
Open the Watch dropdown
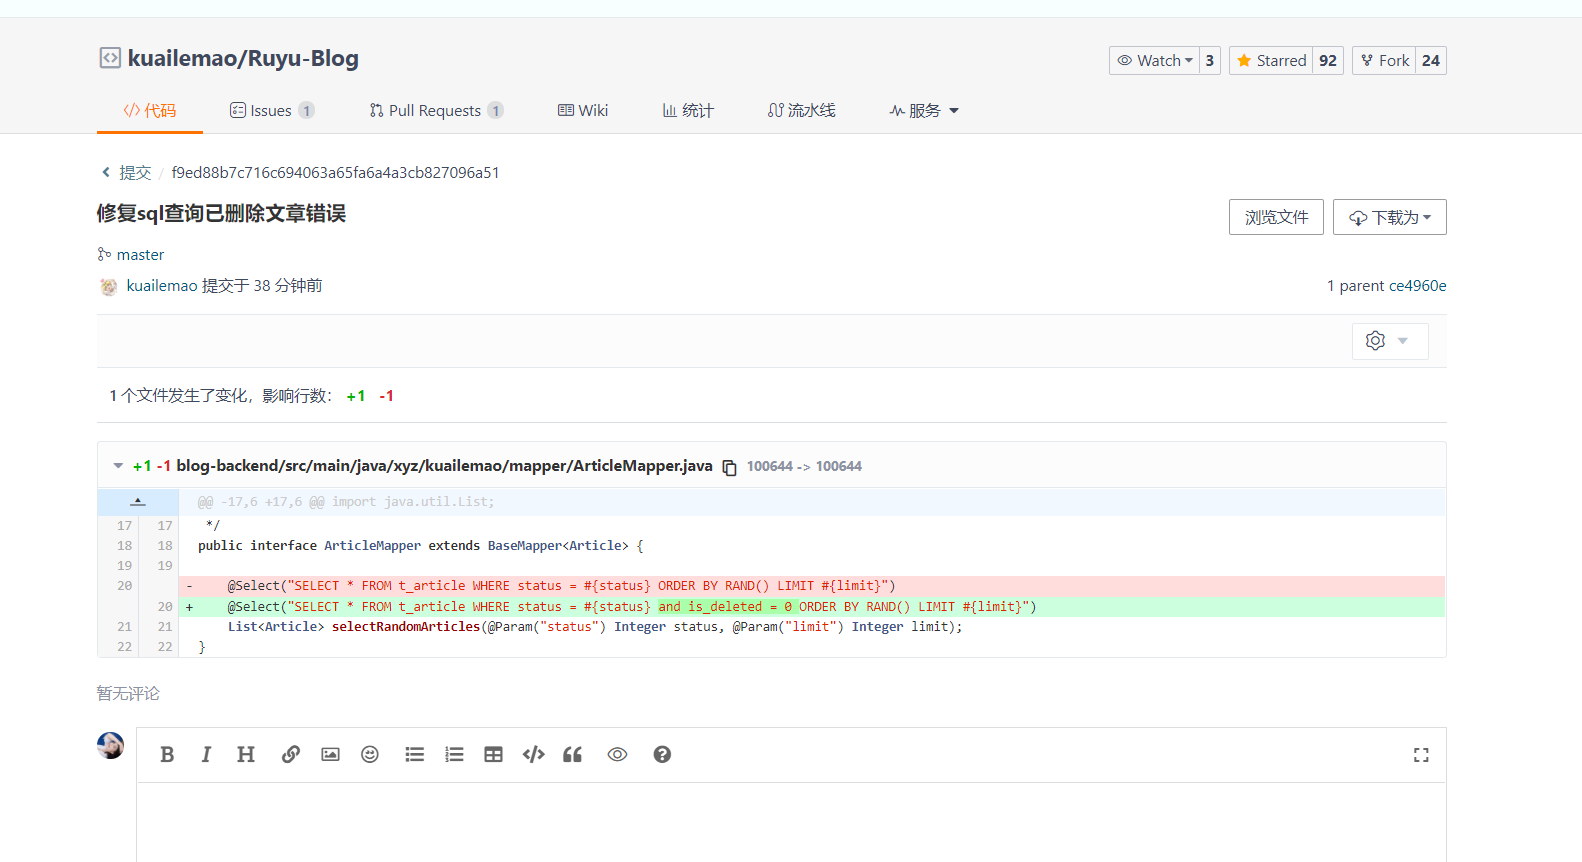[x=1154, y=61]
